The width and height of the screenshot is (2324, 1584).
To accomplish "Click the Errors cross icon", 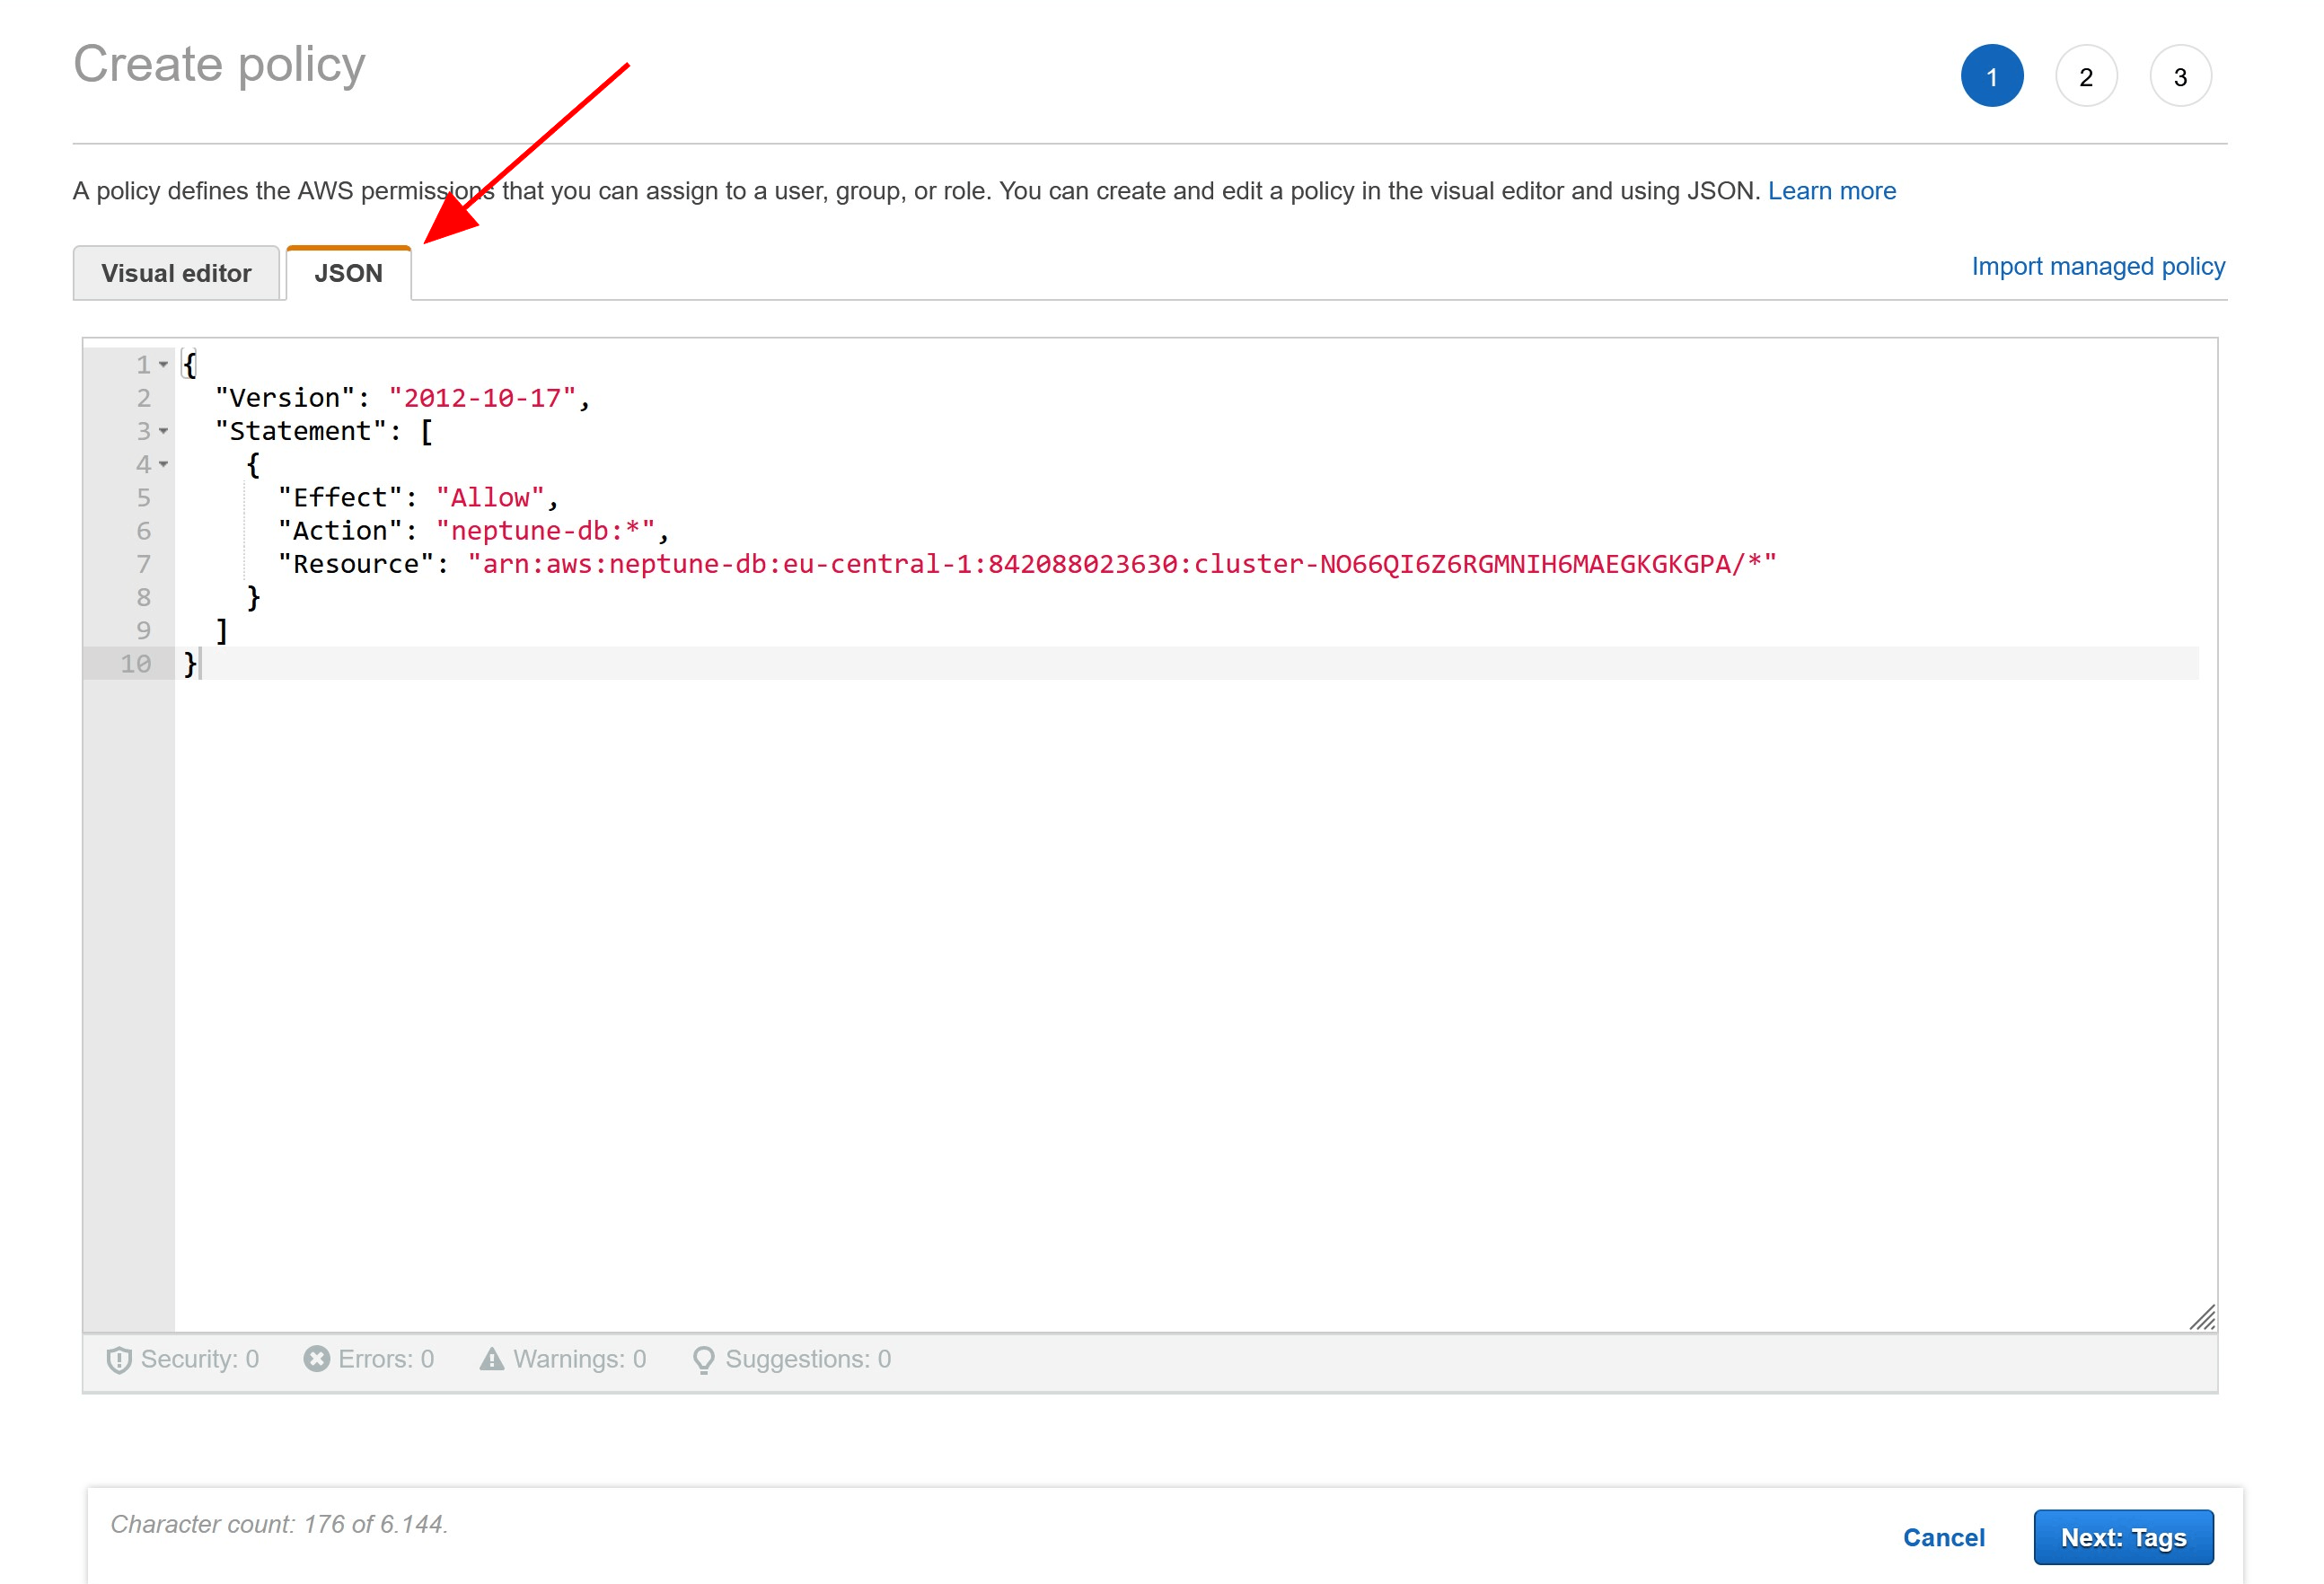I will [317, 1359].
